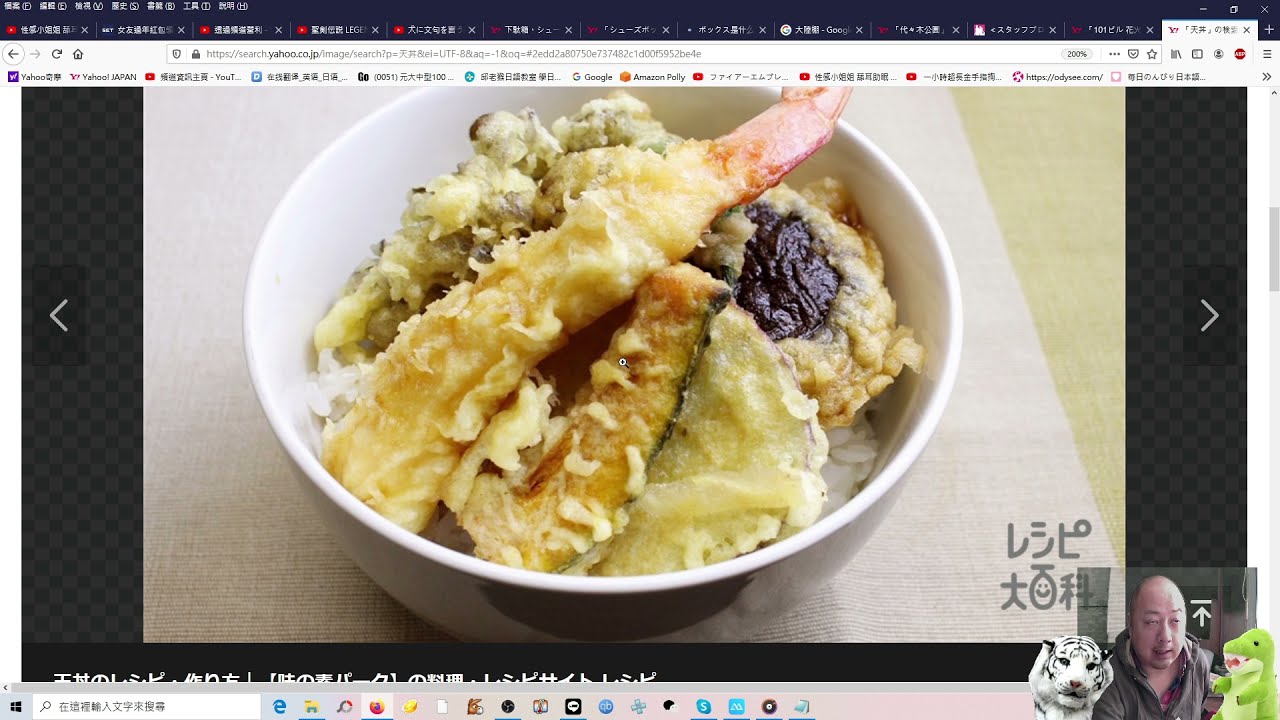Close the 下駄箱・シュー tab
The image size is (1280, 720).
click(x=569, y=30)
